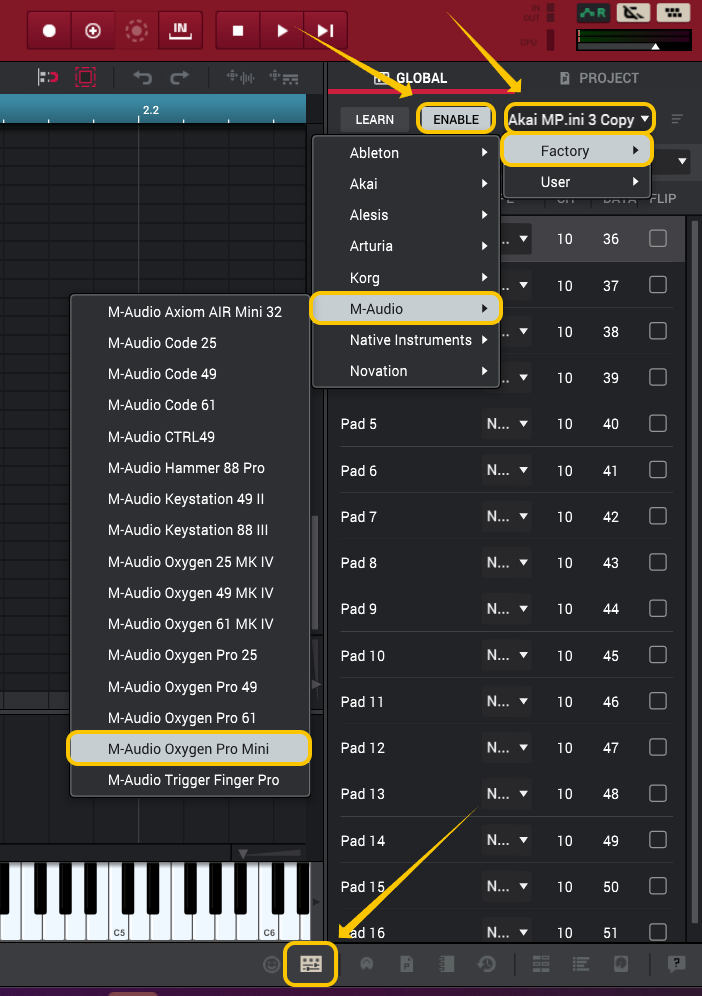Click the smiley face icon in bottom bar
The width and height of the screenshot is (702, 996).
point(271,965)
